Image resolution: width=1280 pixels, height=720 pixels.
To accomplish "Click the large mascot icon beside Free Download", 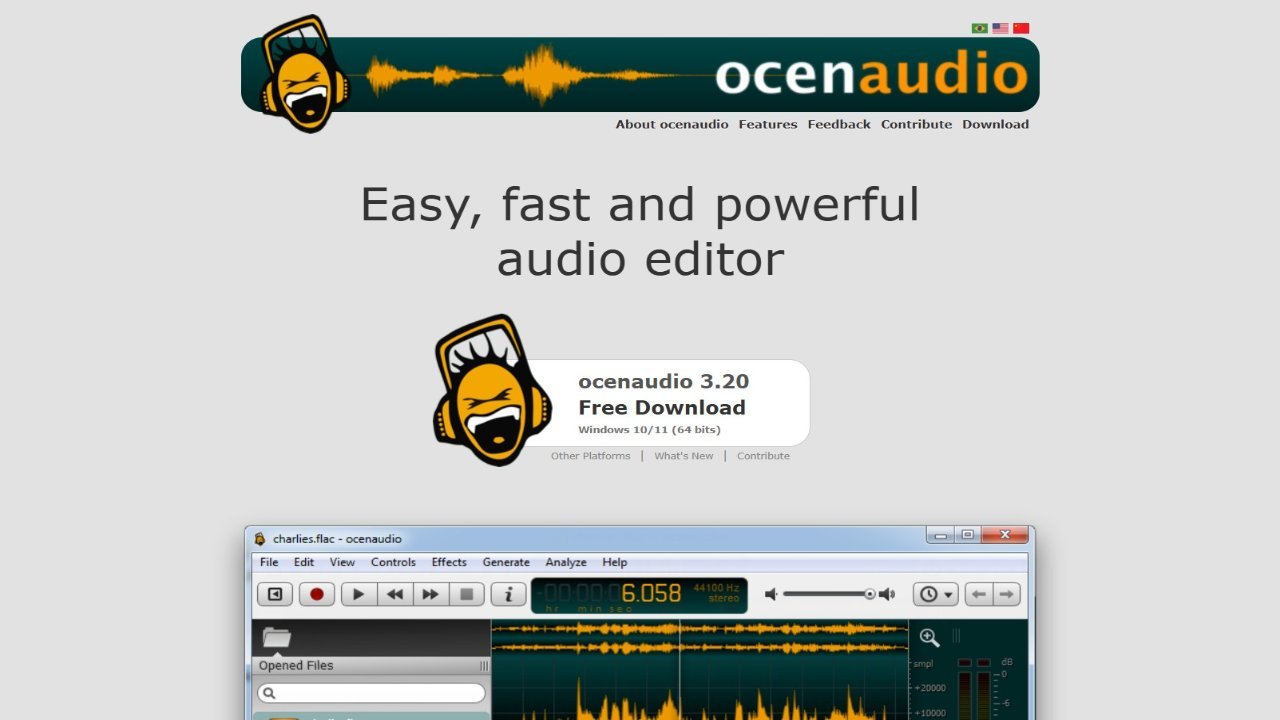I will [x=491, y=390].
